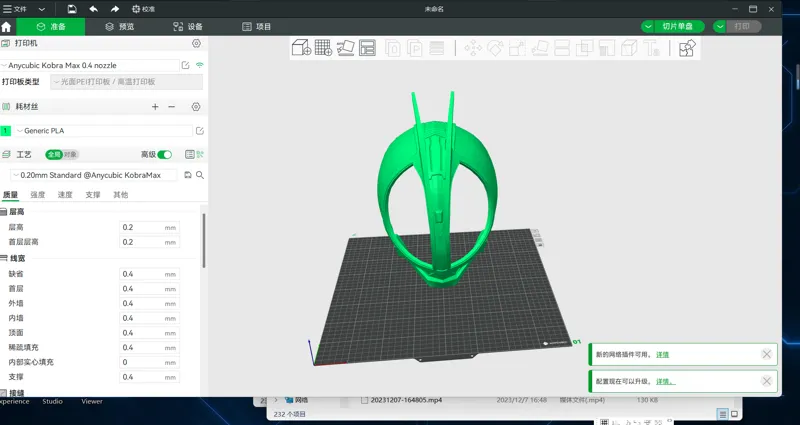The image size is (800, 425).
Task: Select the Lay on face tool icon
Action: click(x=540, y=48)
